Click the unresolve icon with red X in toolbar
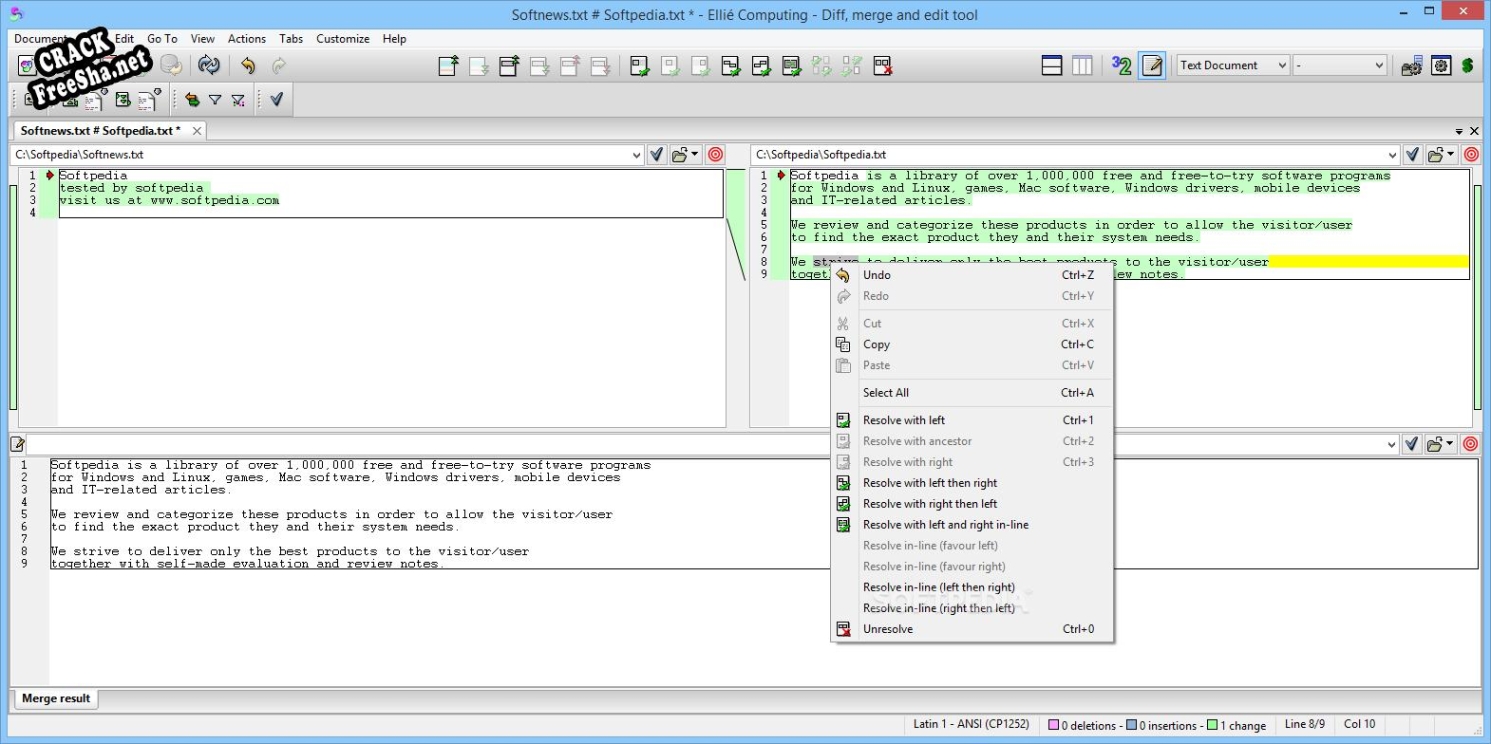The width and height of the screenshot is (1491, 744). coord(882,66)
